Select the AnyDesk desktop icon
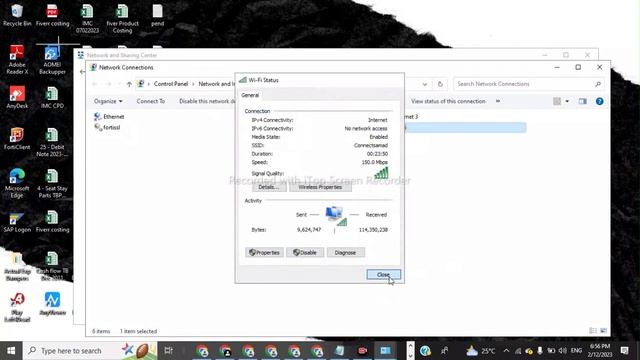 click(x=17, y=97)
